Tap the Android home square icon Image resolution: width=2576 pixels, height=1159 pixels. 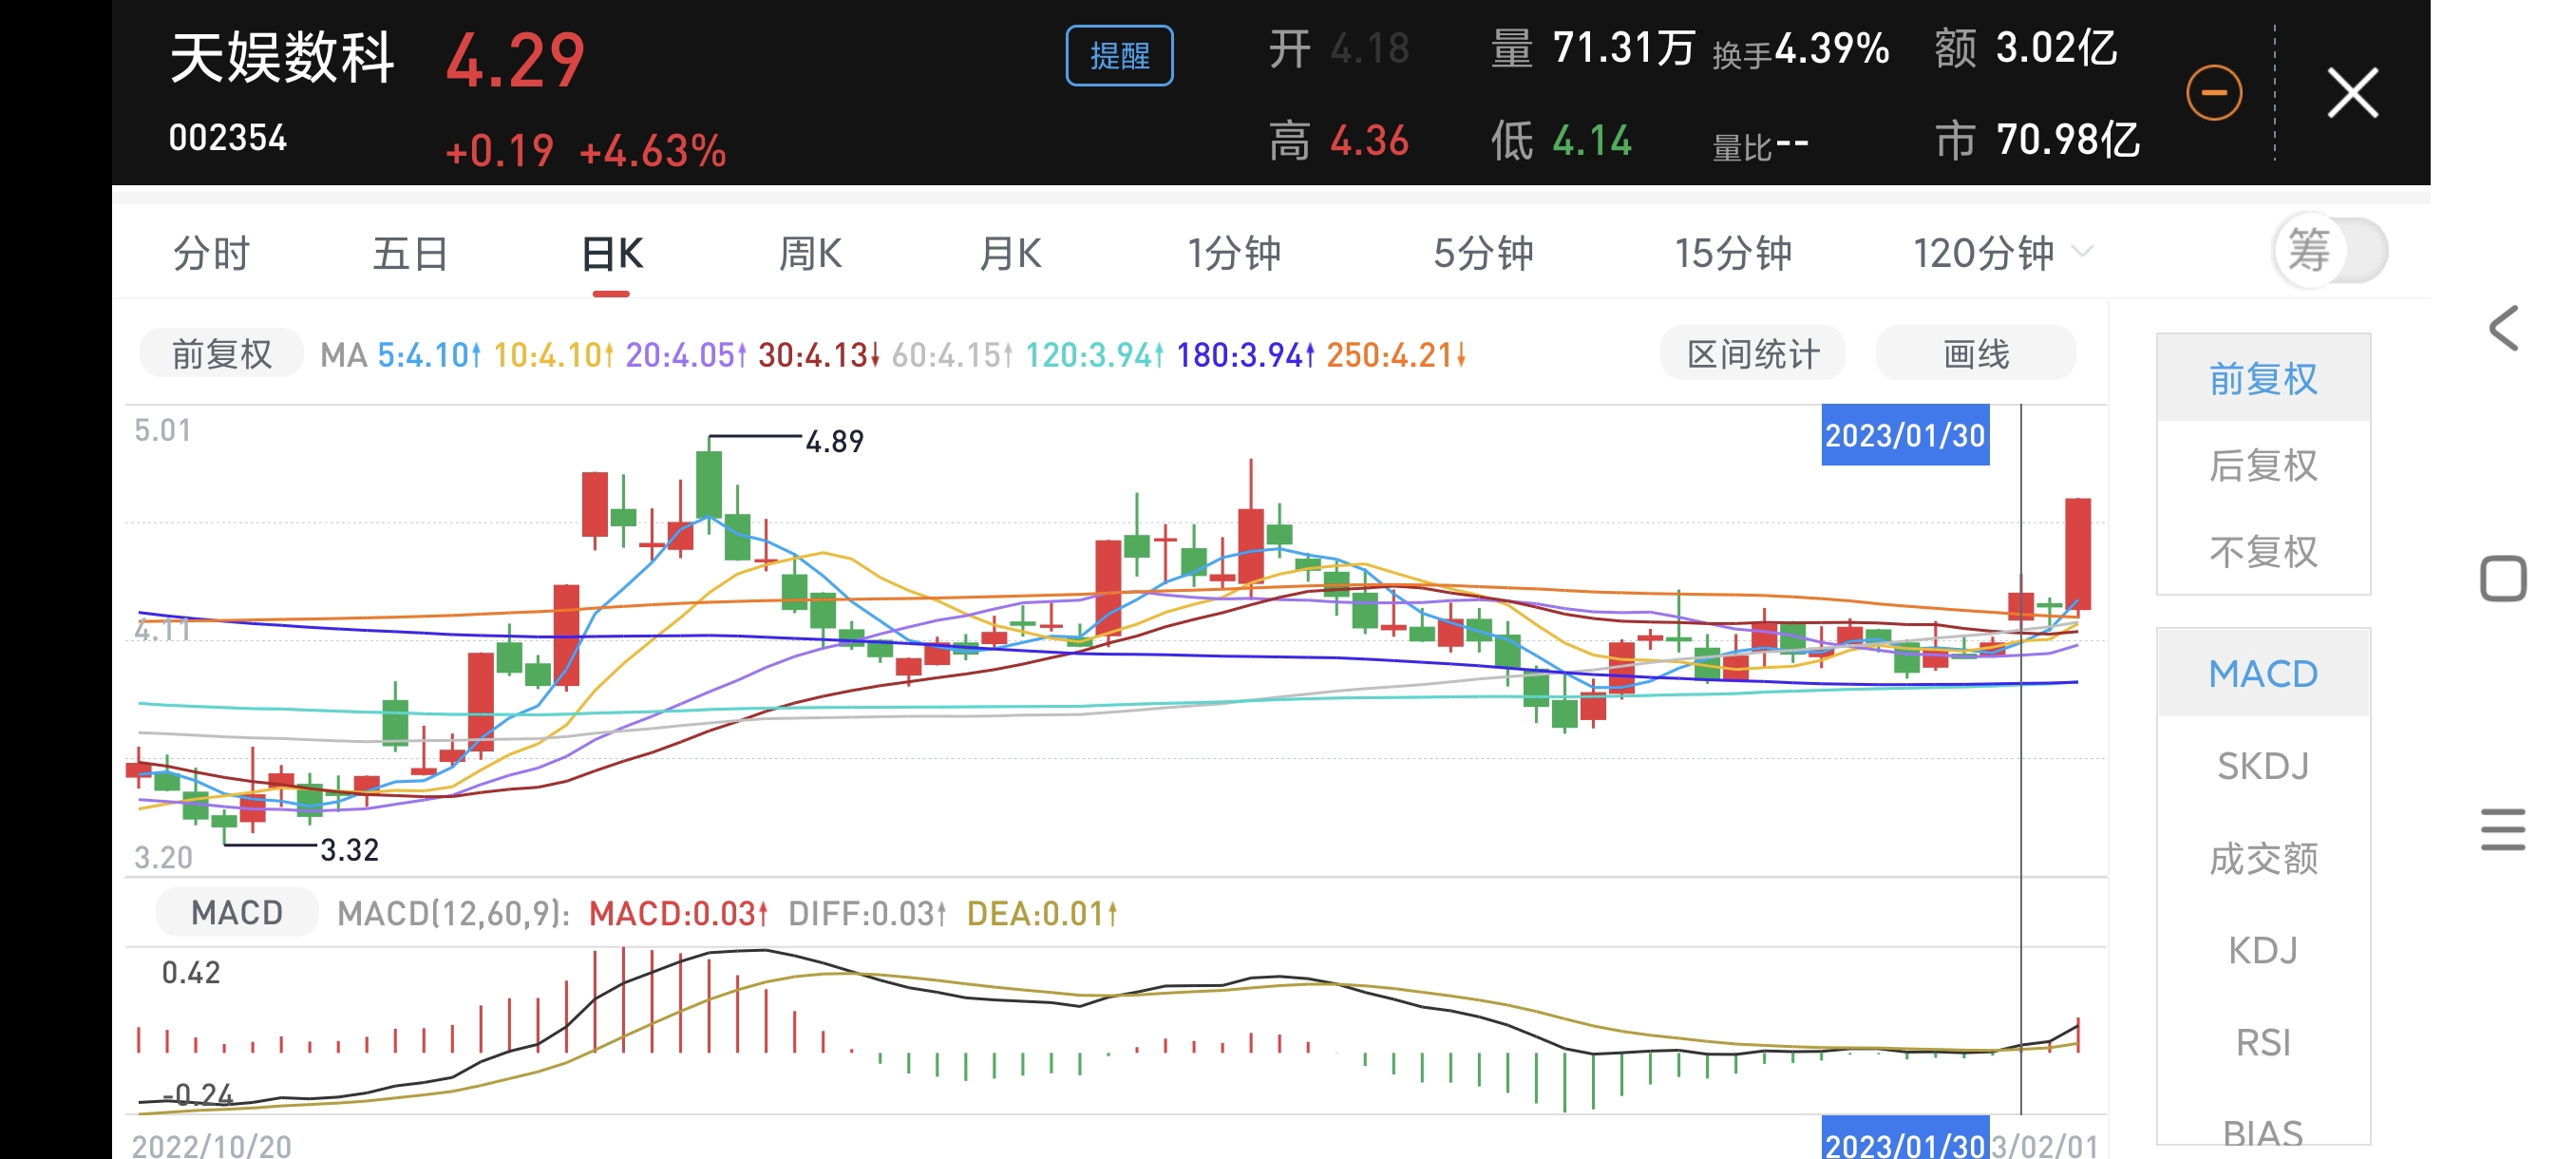click(2503, 578)
